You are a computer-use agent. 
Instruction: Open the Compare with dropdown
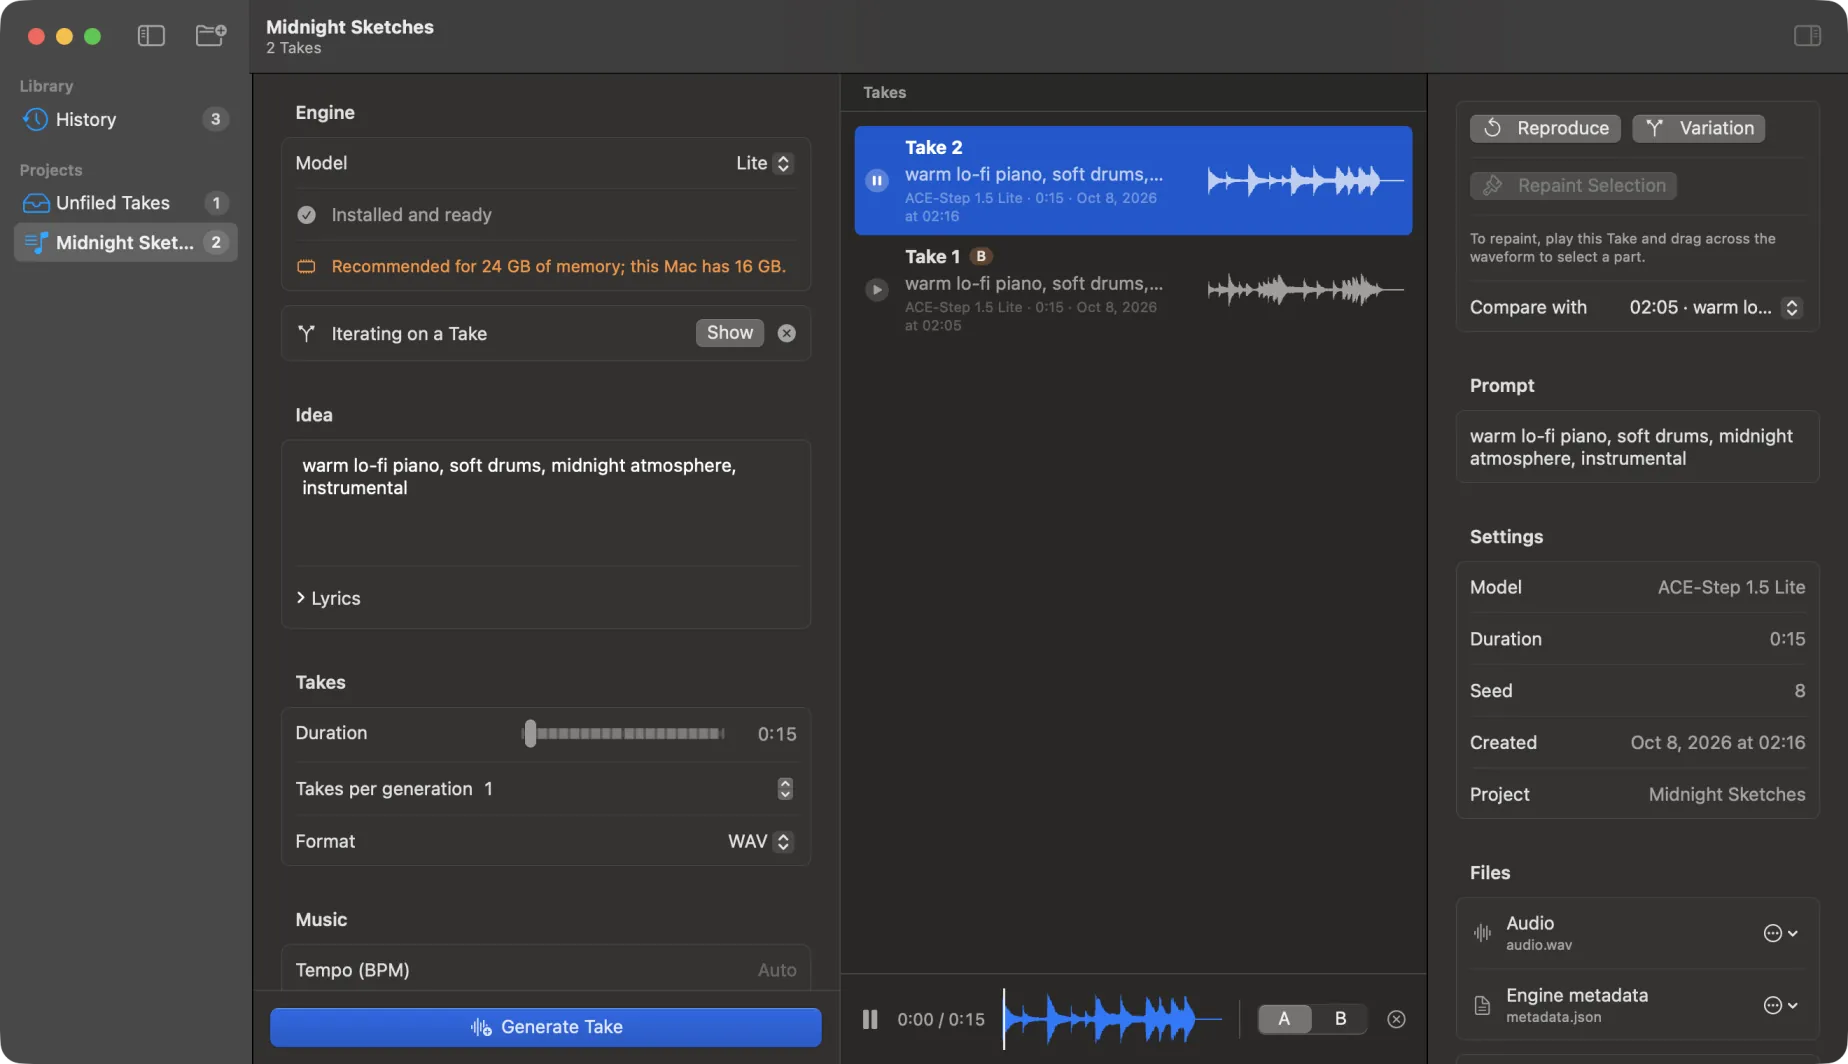[x=1715, y=307]
